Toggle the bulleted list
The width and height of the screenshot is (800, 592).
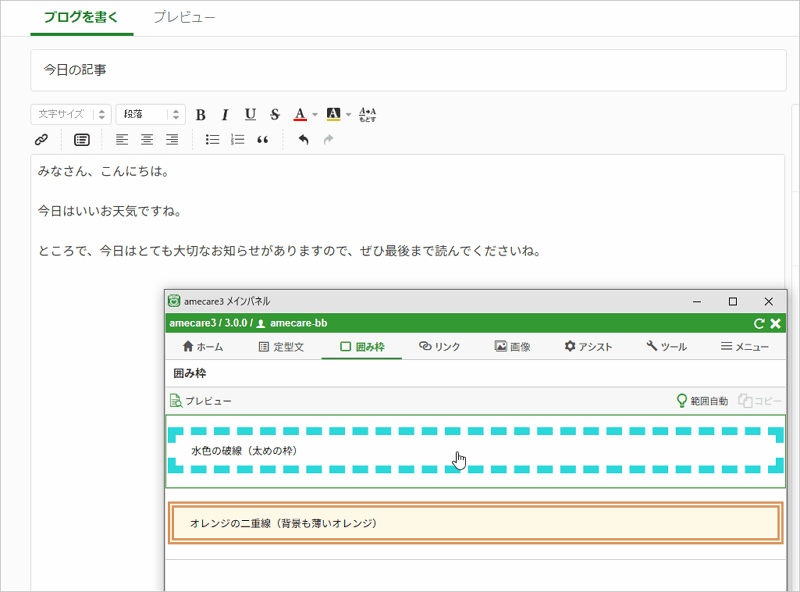212,140
